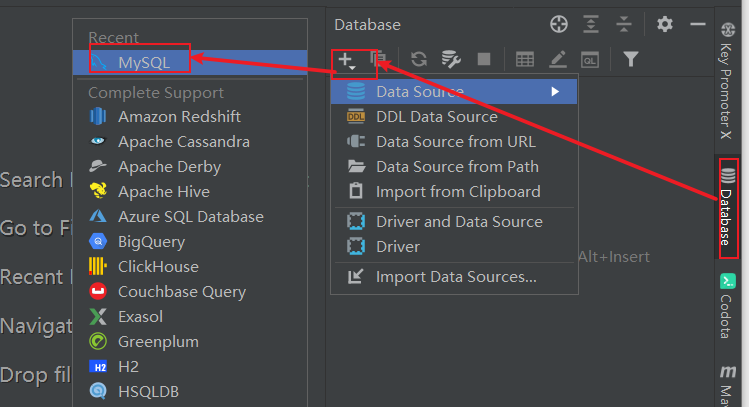Open the table editor grid icon

pyautogui.click(x=524, y=59)
